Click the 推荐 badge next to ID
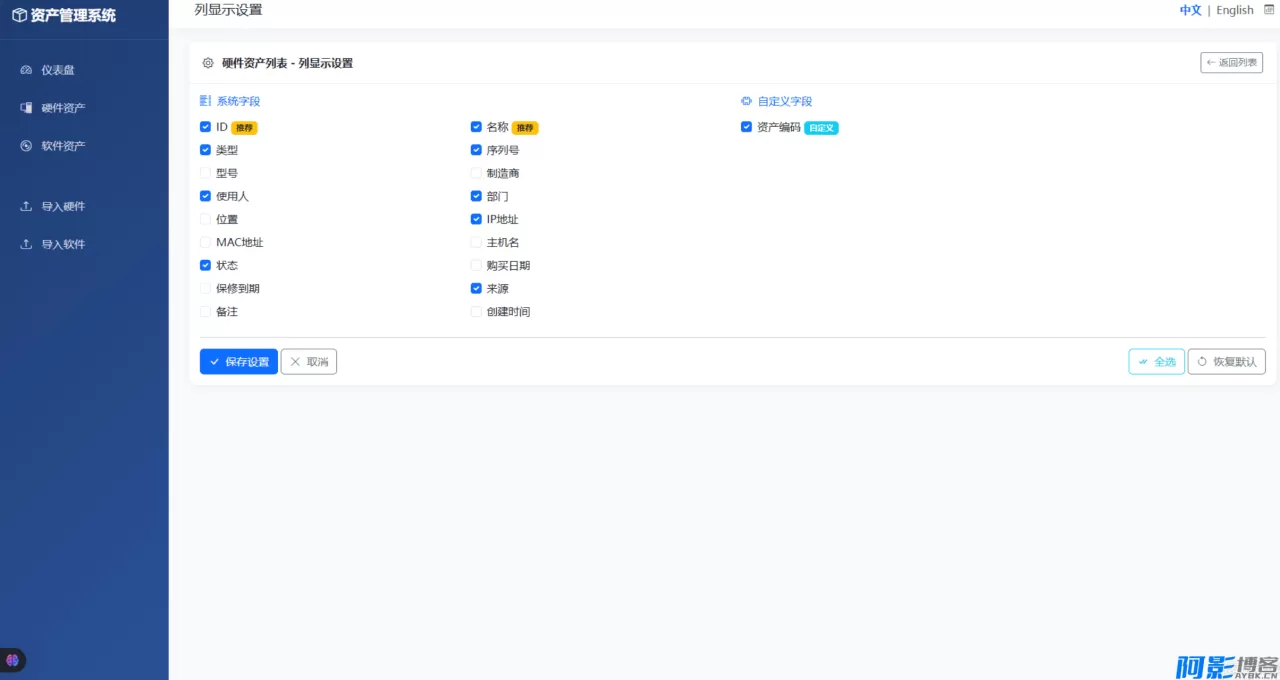This screenshot has height=680, width=1280. (244, 127)
